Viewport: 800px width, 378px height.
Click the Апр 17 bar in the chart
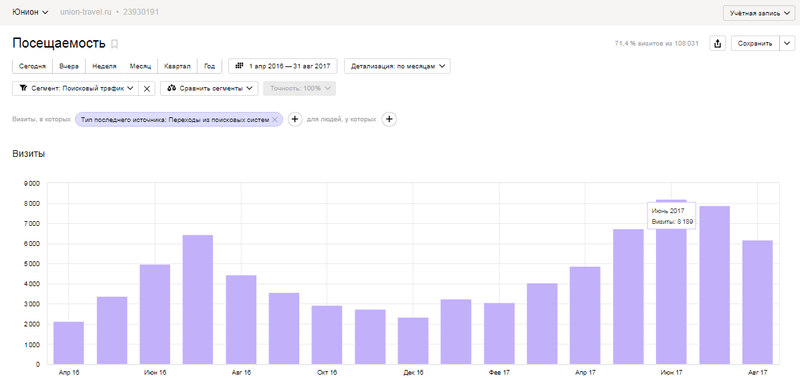(585, 315)
